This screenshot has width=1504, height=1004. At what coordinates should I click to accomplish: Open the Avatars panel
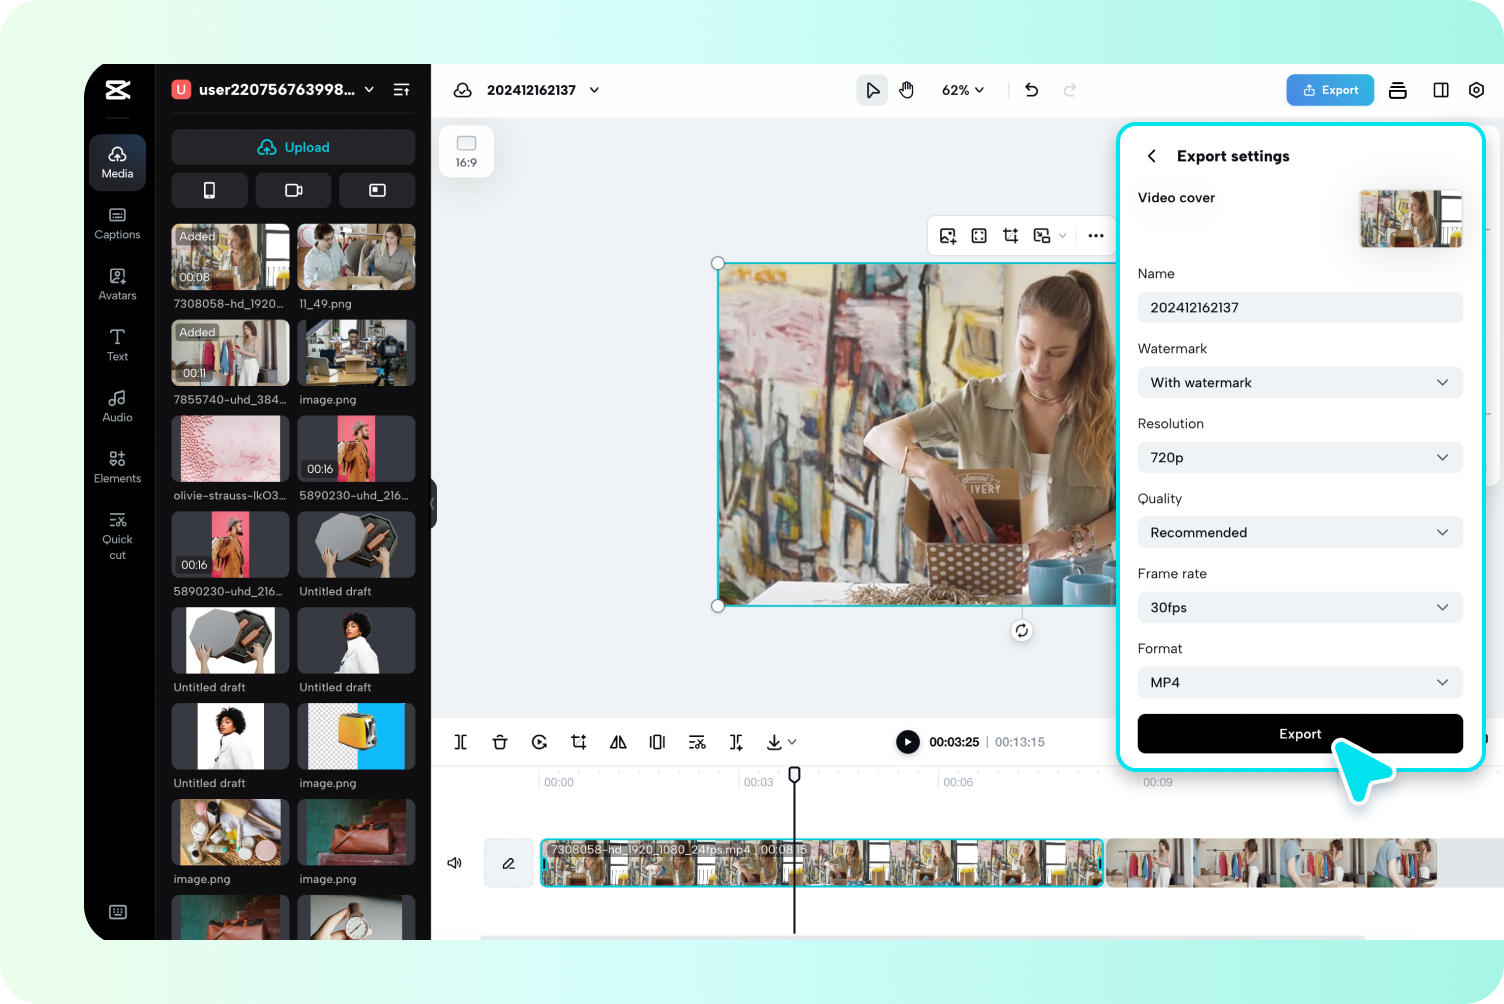coord(117,284)
